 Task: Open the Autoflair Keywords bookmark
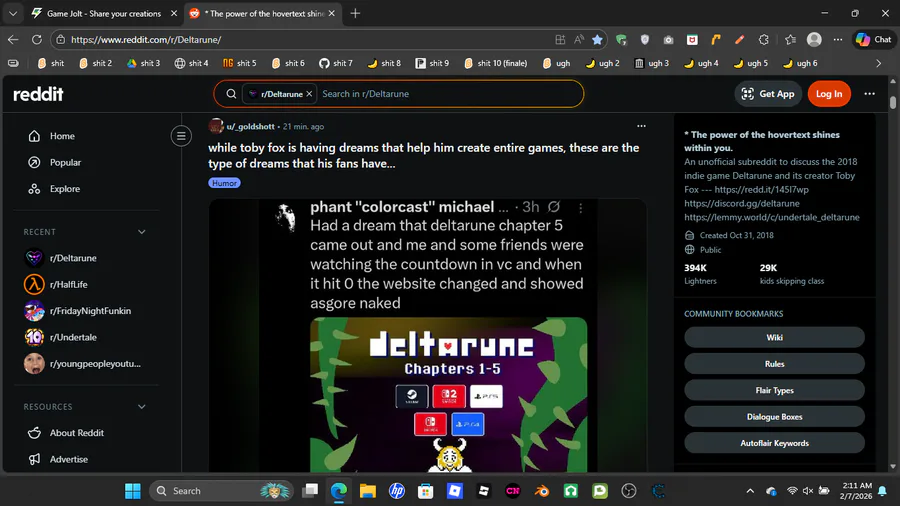[774, 443]
